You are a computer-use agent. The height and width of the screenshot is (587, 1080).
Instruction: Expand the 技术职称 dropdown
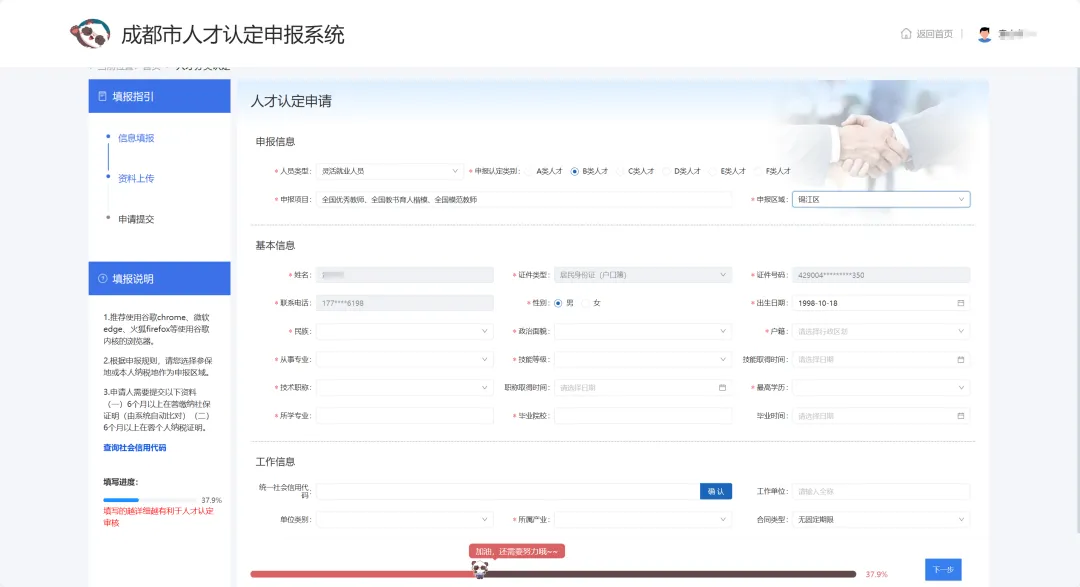tap(404, 388)
